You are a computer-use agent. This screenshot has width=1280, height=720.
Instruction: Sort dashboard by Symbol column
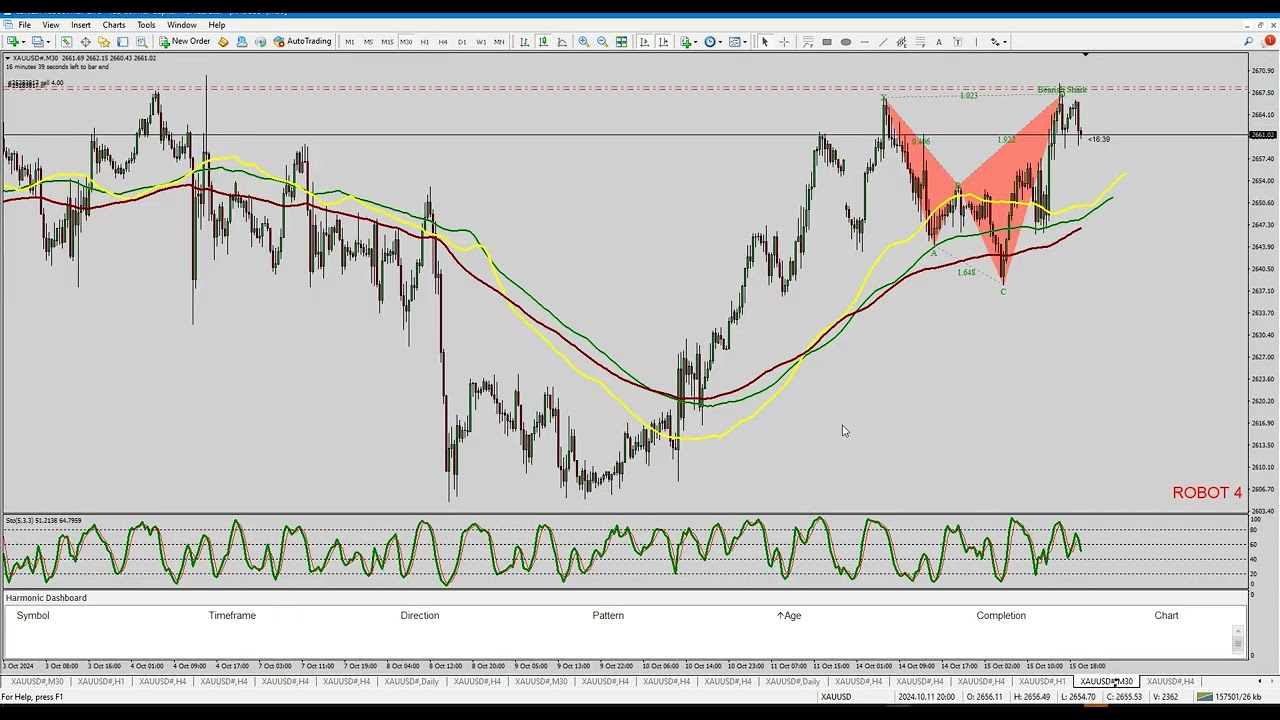33,615
